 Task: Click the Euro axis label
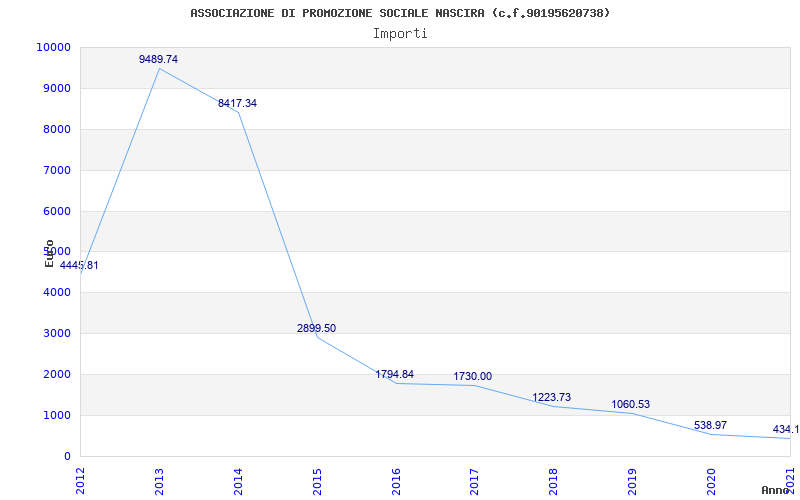tap(49, 254)
